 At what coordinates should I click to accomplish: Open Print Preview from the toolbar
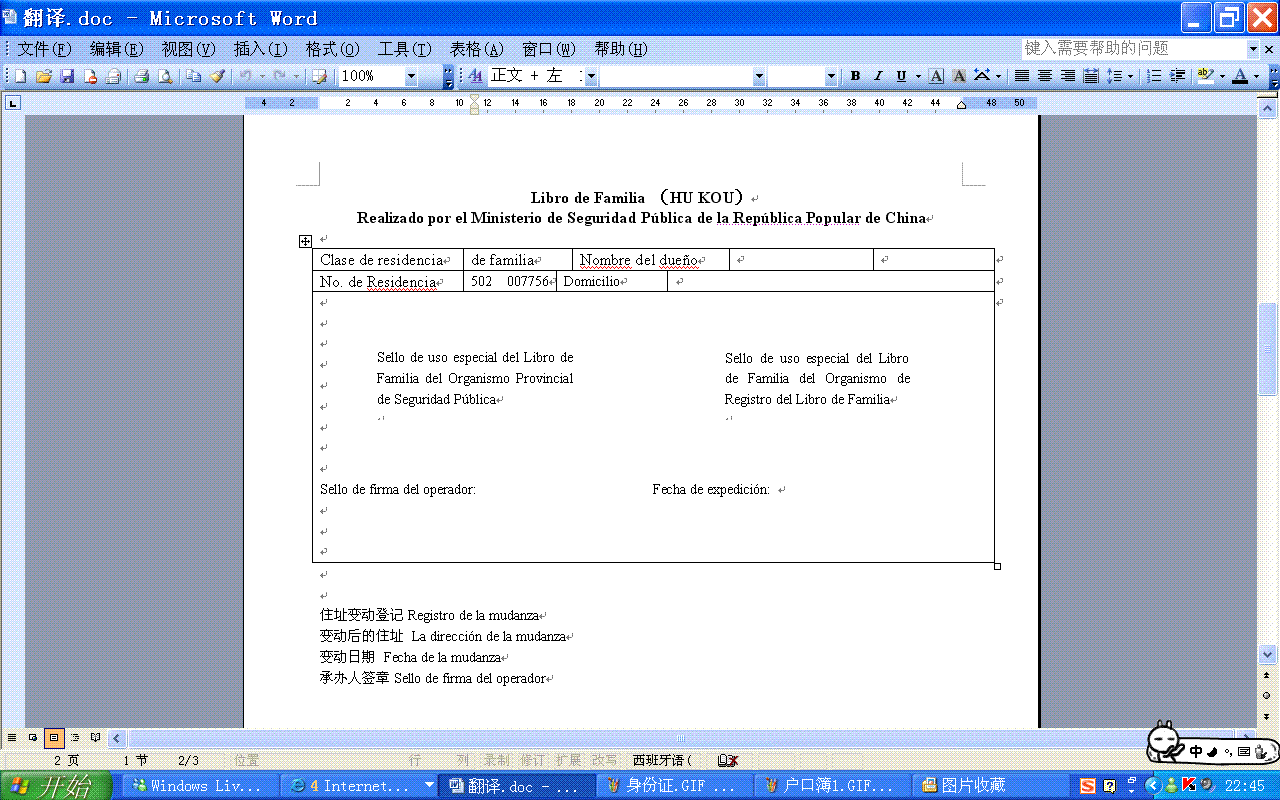164,76
